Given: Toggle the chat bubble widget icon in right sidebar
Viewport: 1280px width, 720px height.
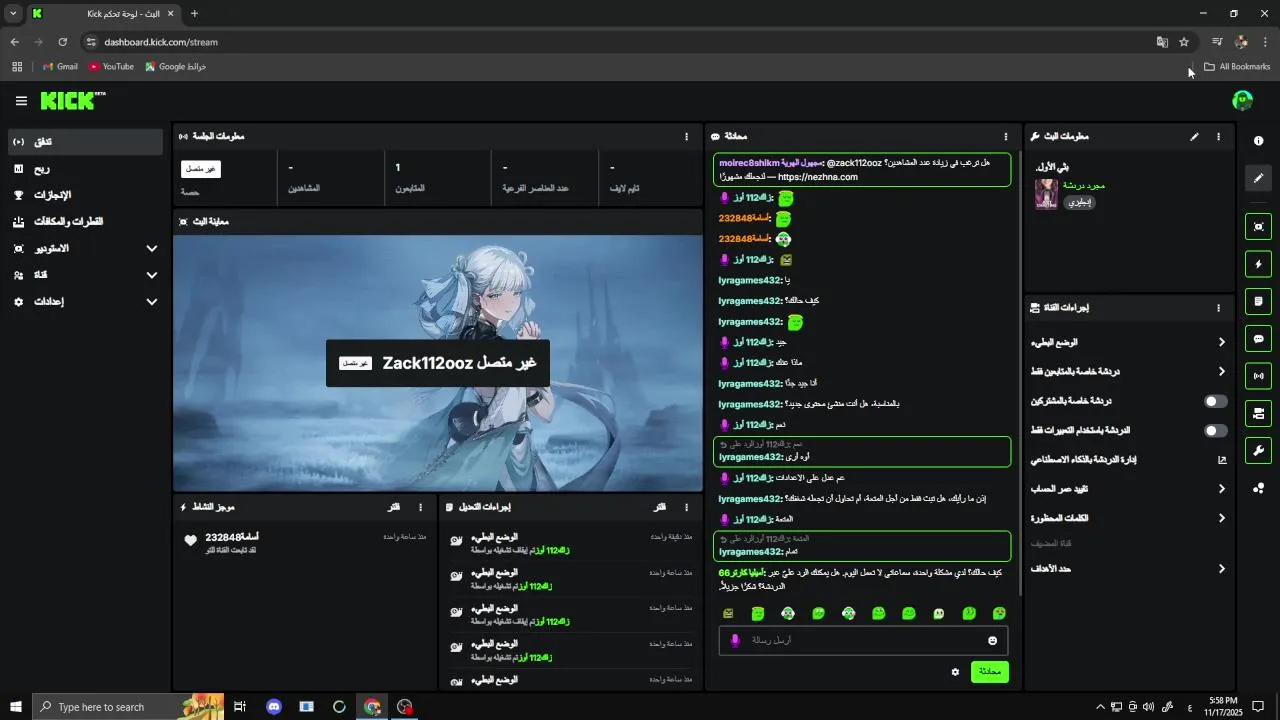Looking at the screenshot, I should [1258, 339].
